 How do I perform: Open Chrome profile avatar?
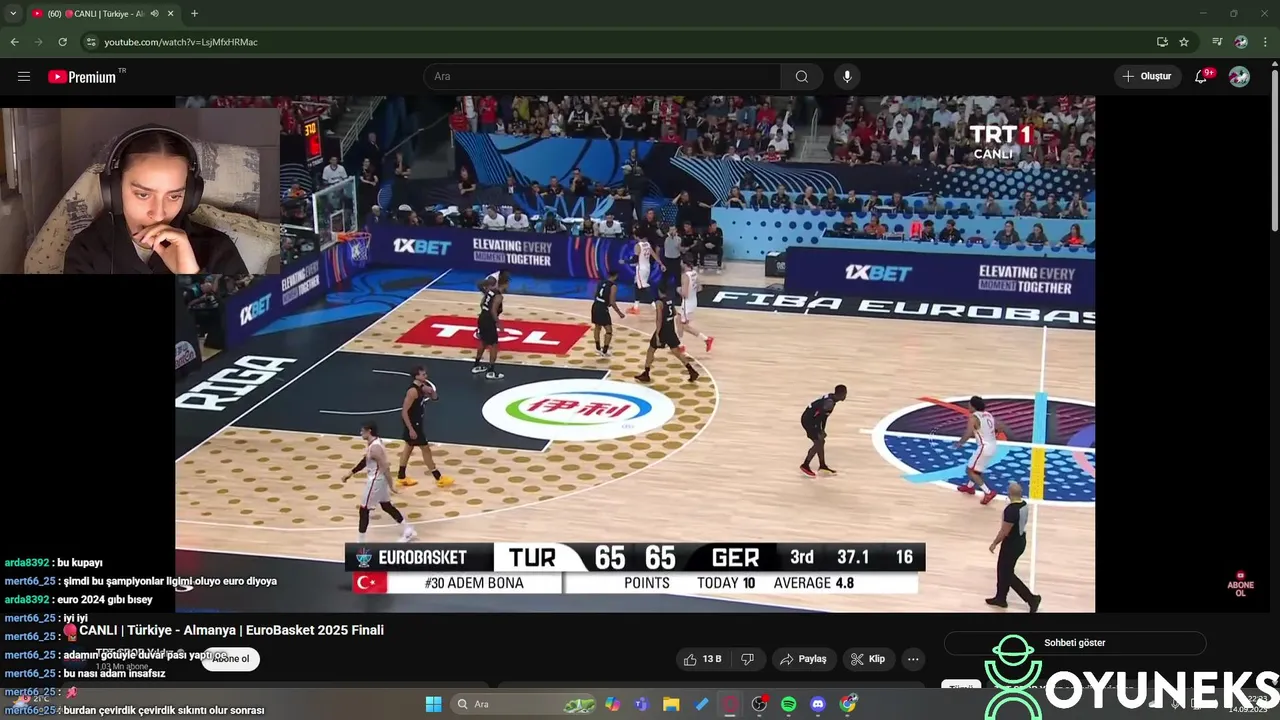pos(1241,42)
